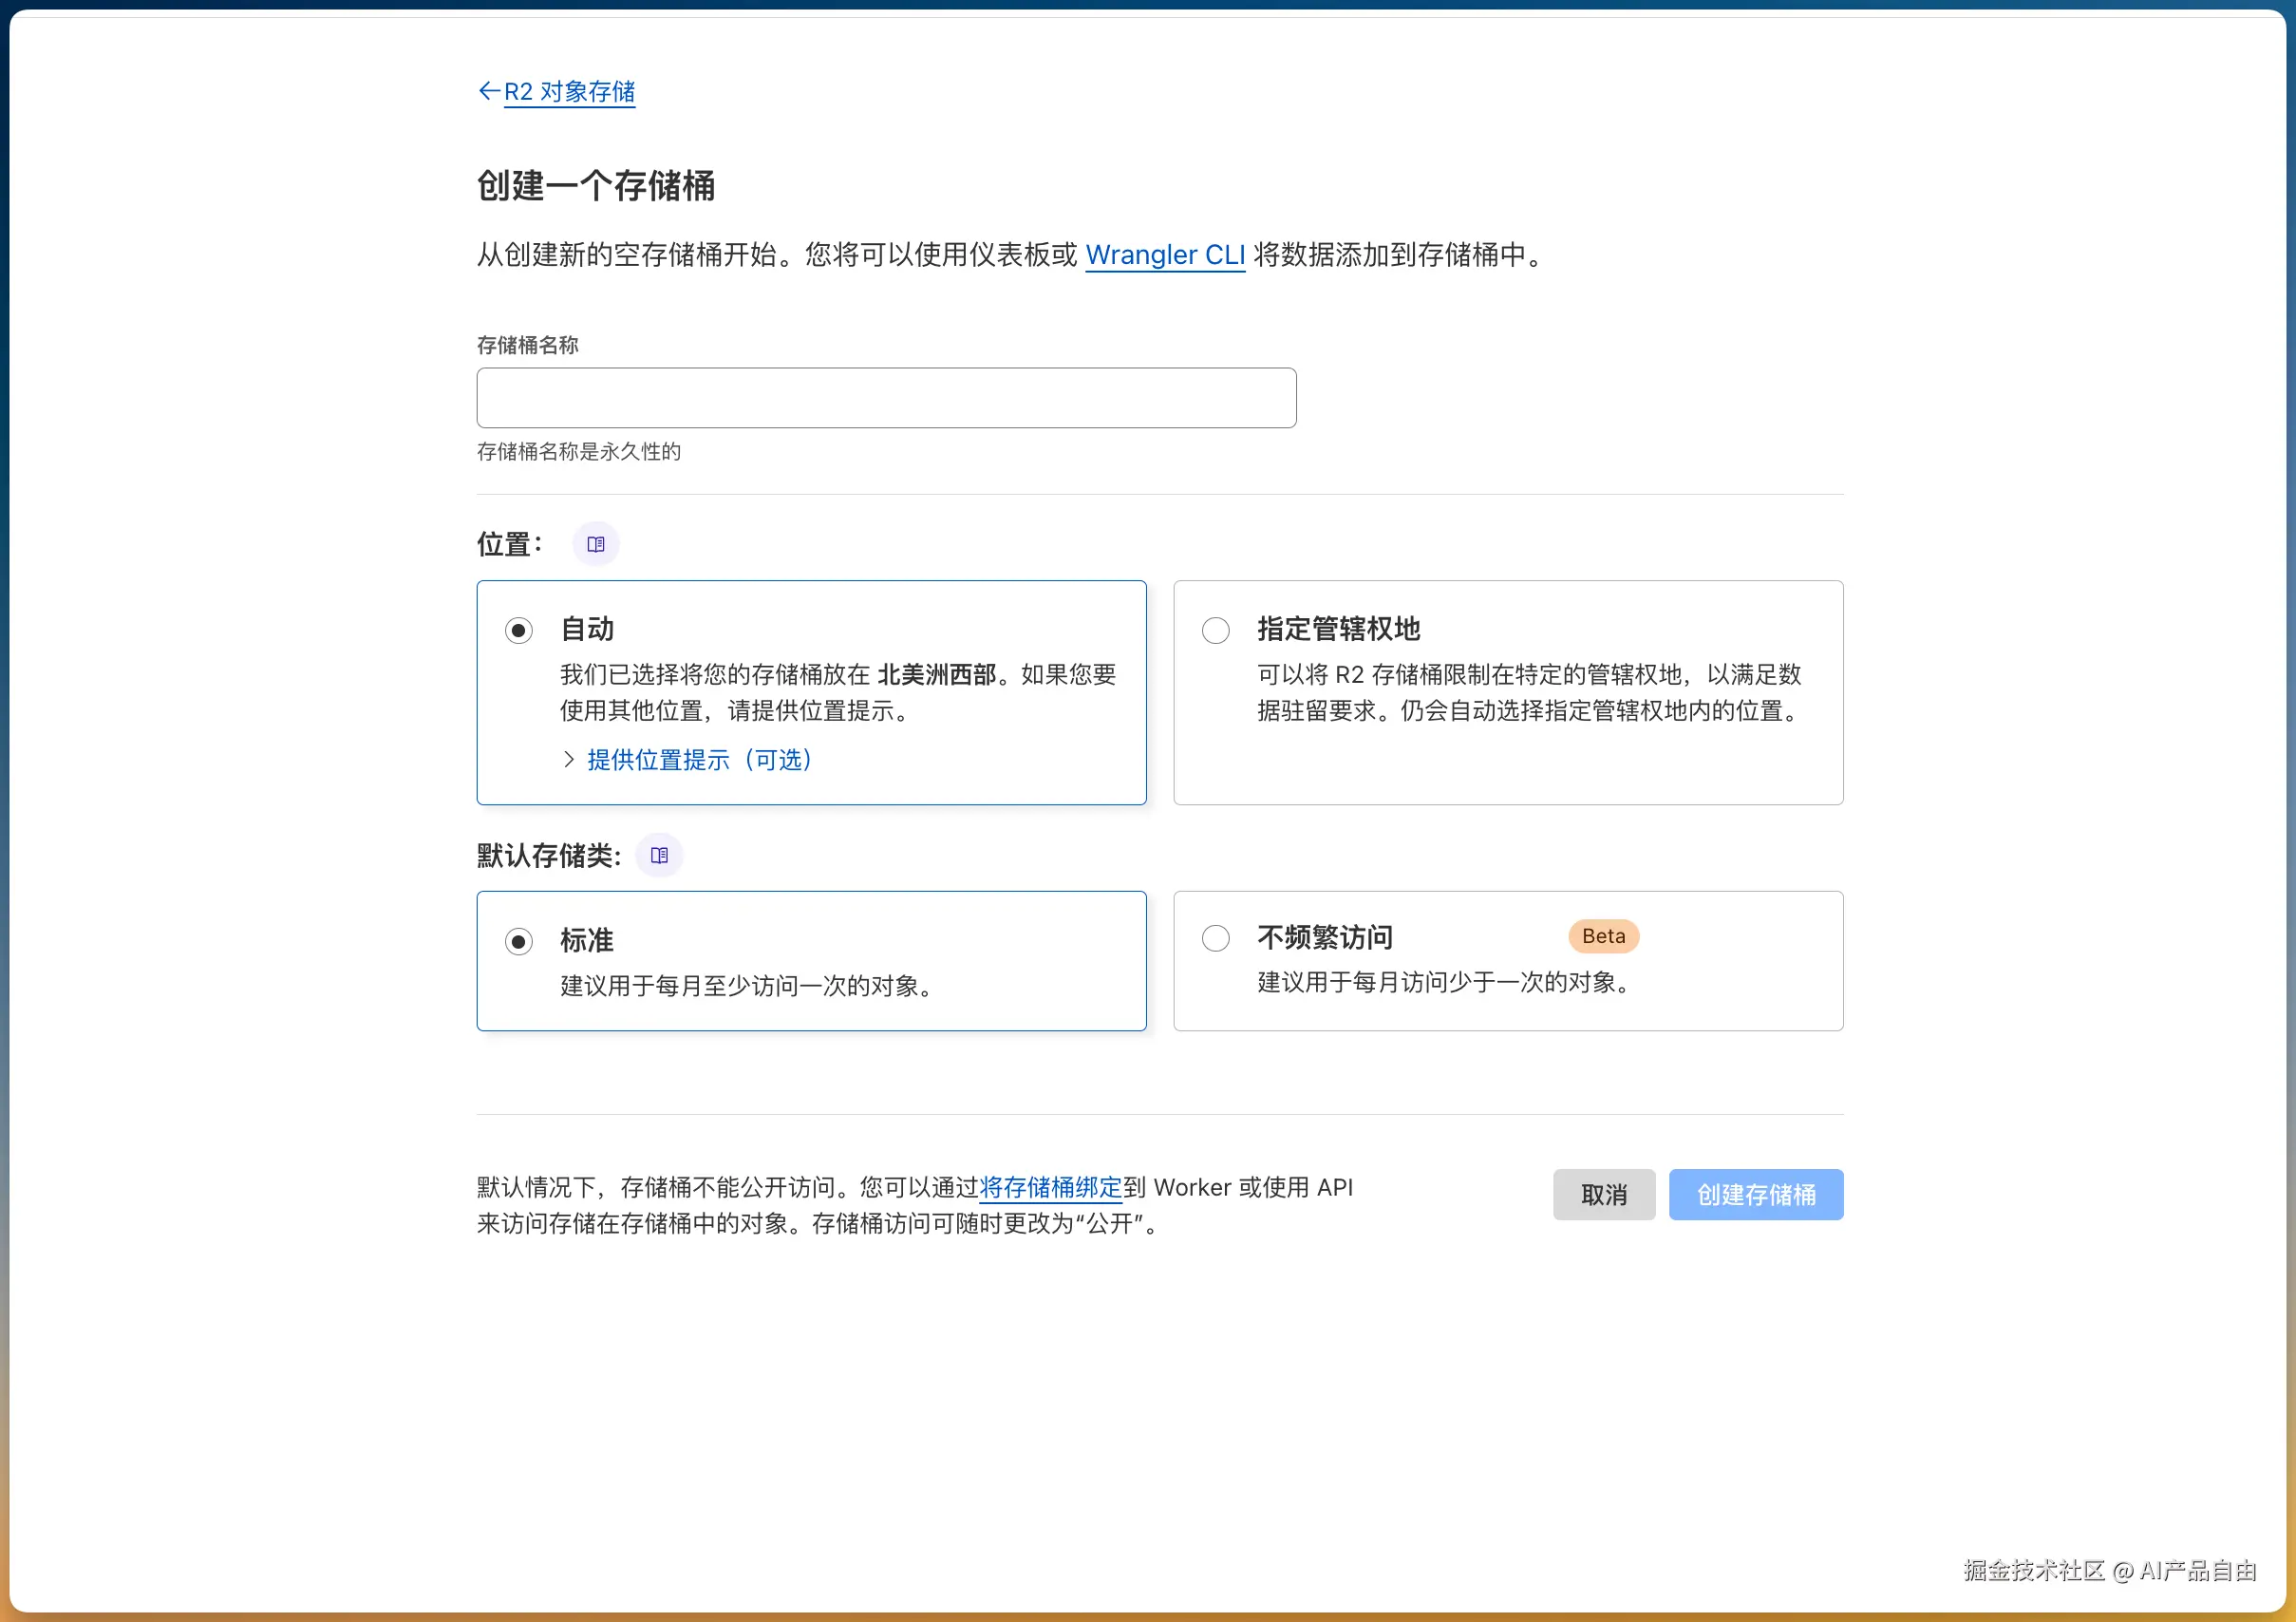Click the Beta badge on 不频繁访问
This screenshot has width=2296, height=1622.
pyautogui.click(x=1603, y=936)
